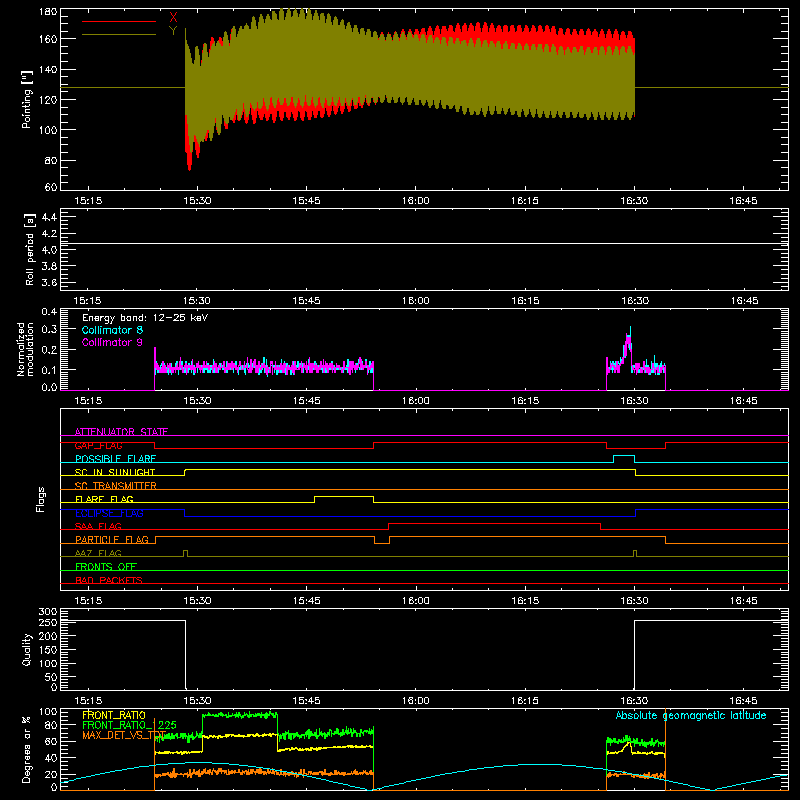Click the orange MAX_DET_VS_TOT legend entry
This screenshot has width=800, height=800.
(x=124, y=735)
